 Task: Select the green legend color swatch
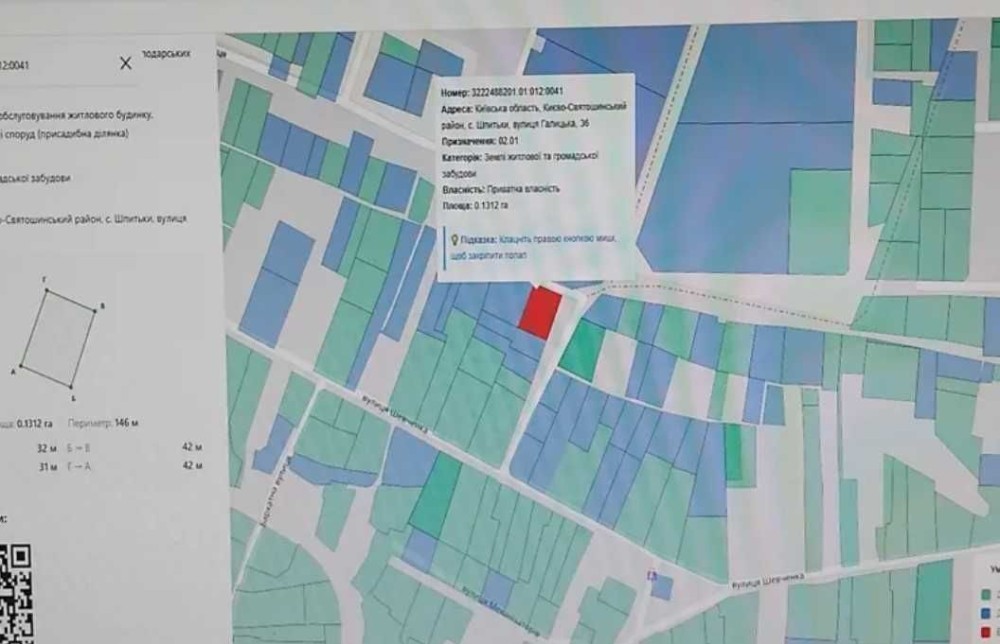(986, 595)
